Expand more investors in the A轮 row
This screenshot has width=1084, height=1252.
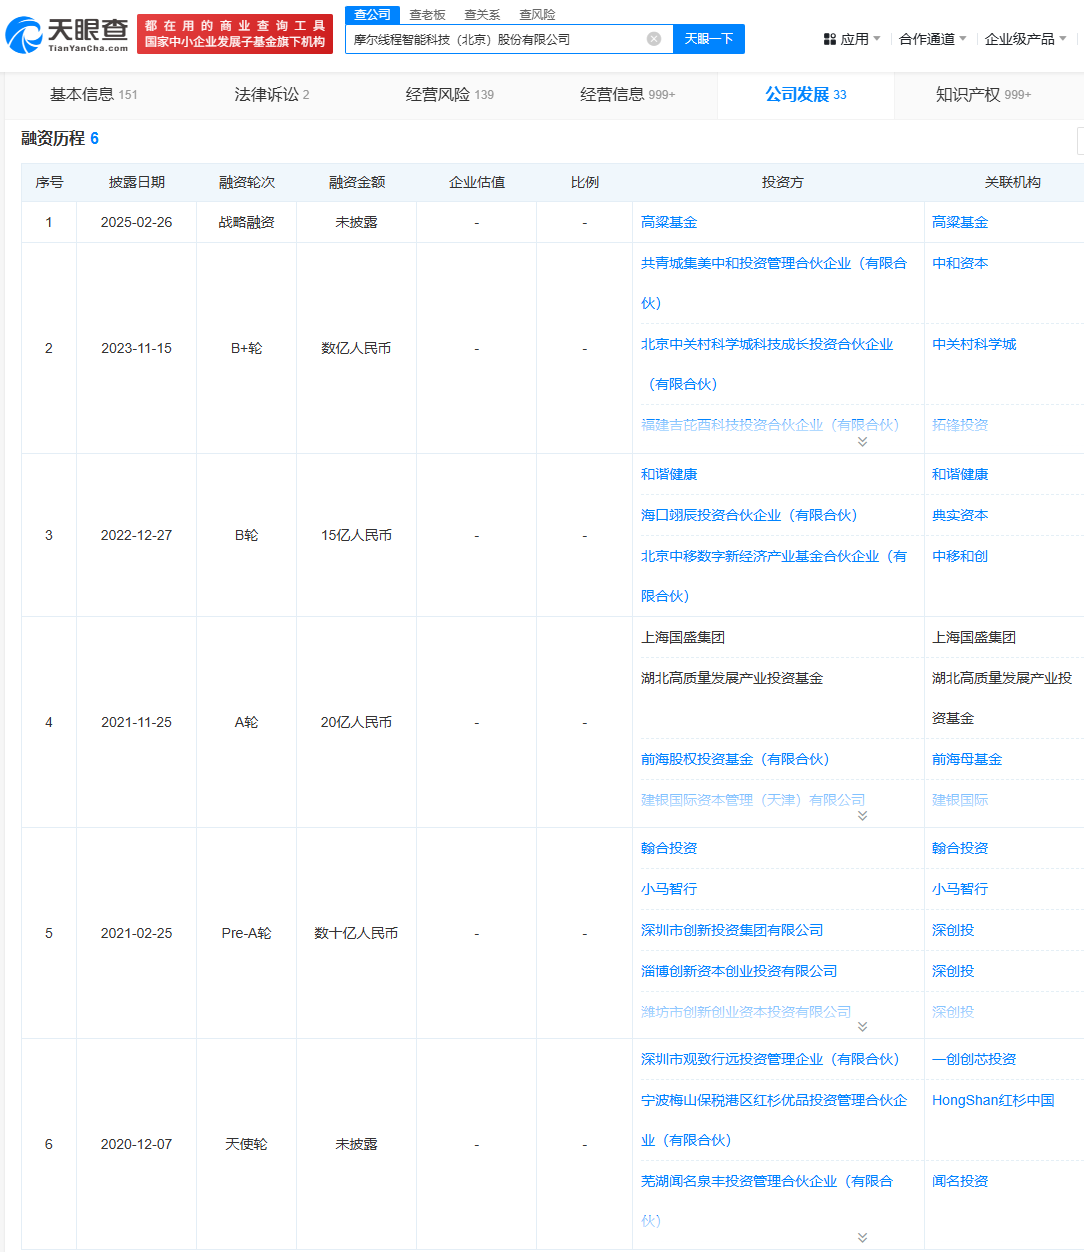pyautogui.click(x=862, y=816)
